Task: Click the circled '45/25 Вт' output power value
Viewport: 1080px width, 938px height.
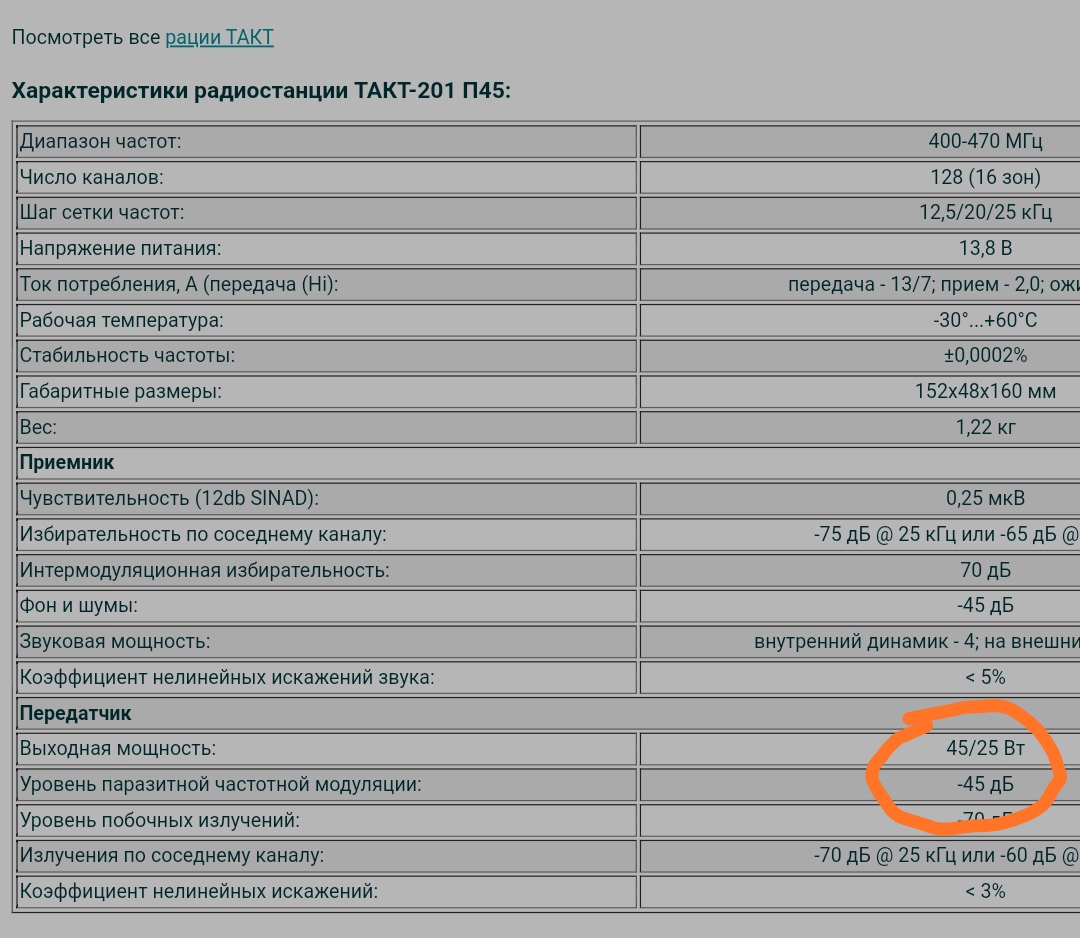Action: point(985,748)
